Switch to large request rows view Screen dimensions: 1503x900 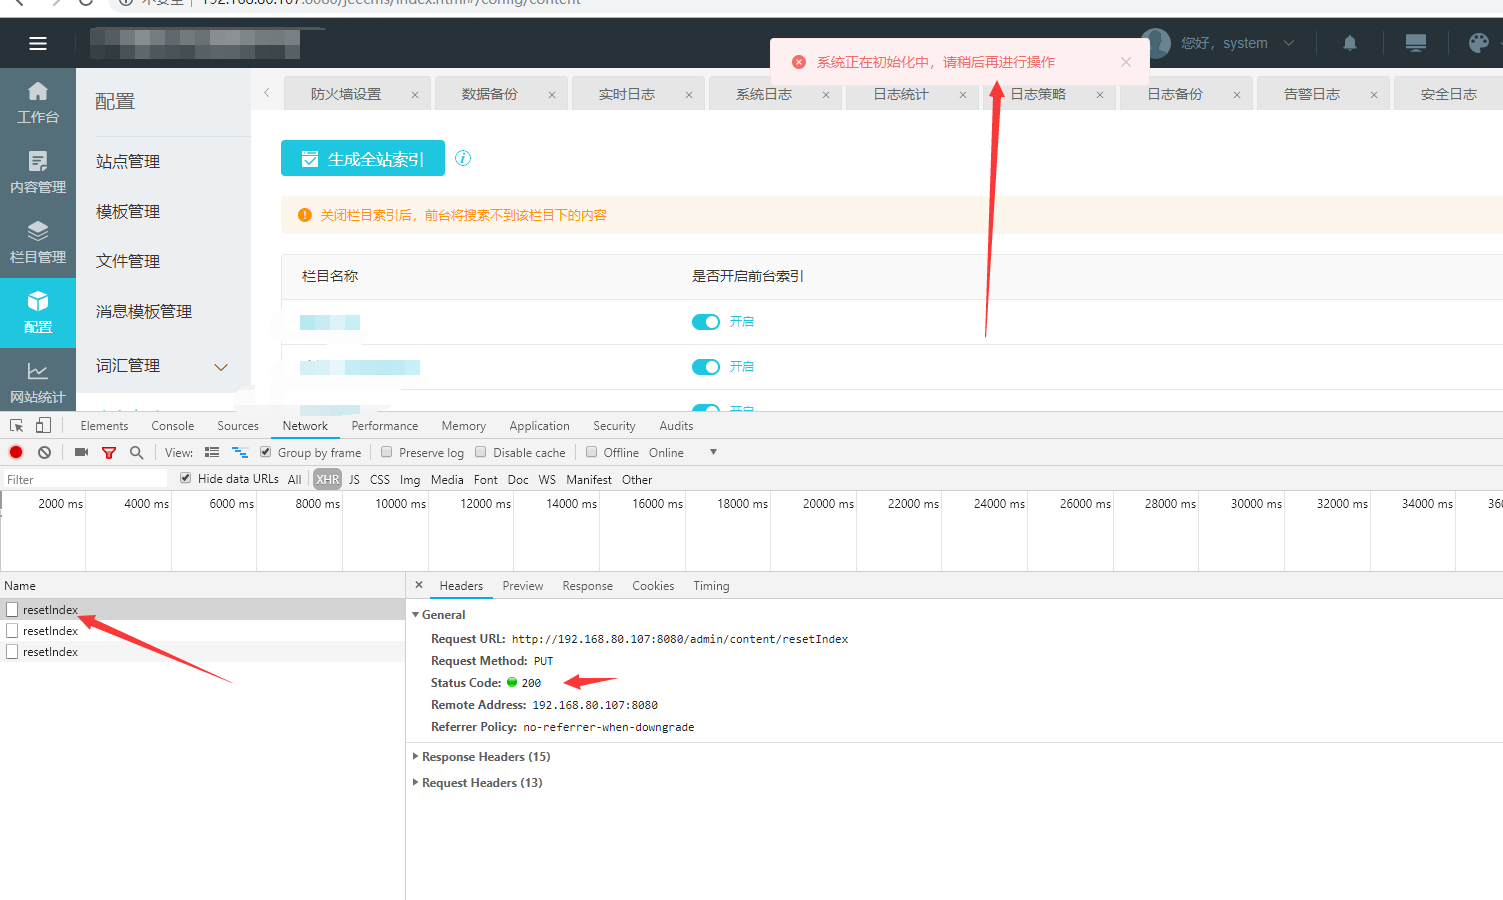click(x=212, y=453)
